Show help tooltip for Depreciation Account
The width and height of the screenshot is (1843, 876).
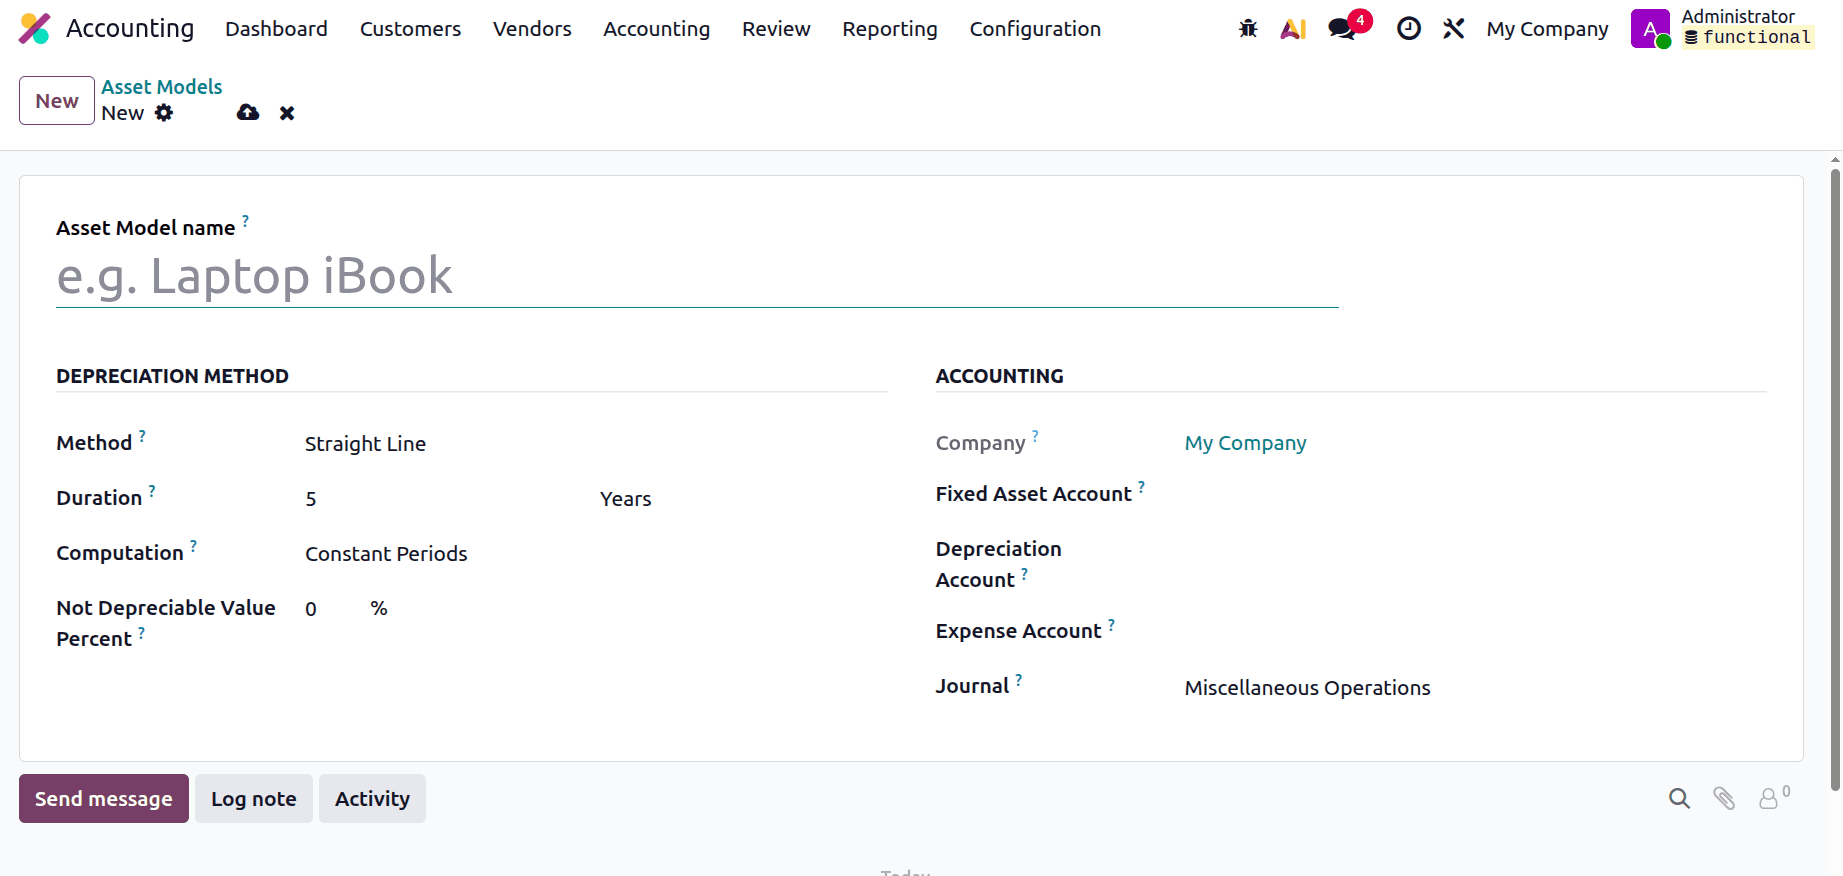1024,574
